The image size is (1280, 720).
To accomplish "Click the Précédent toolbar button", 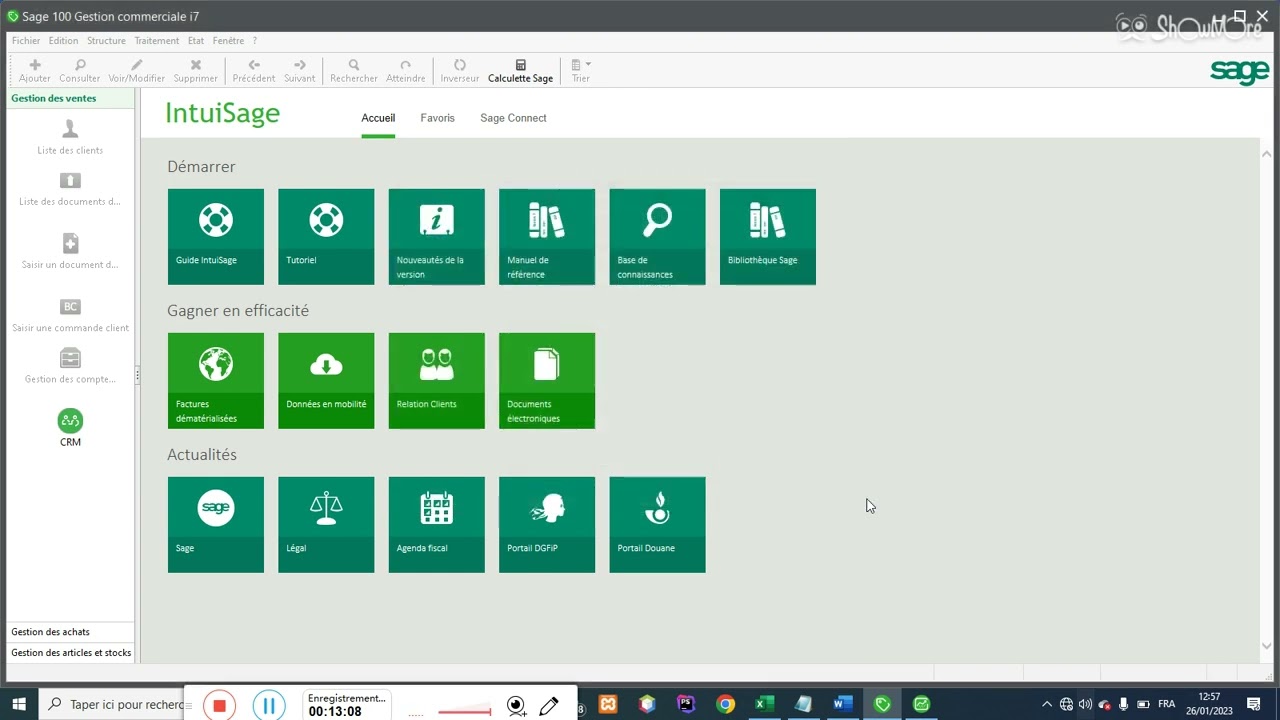I will 254,71.
